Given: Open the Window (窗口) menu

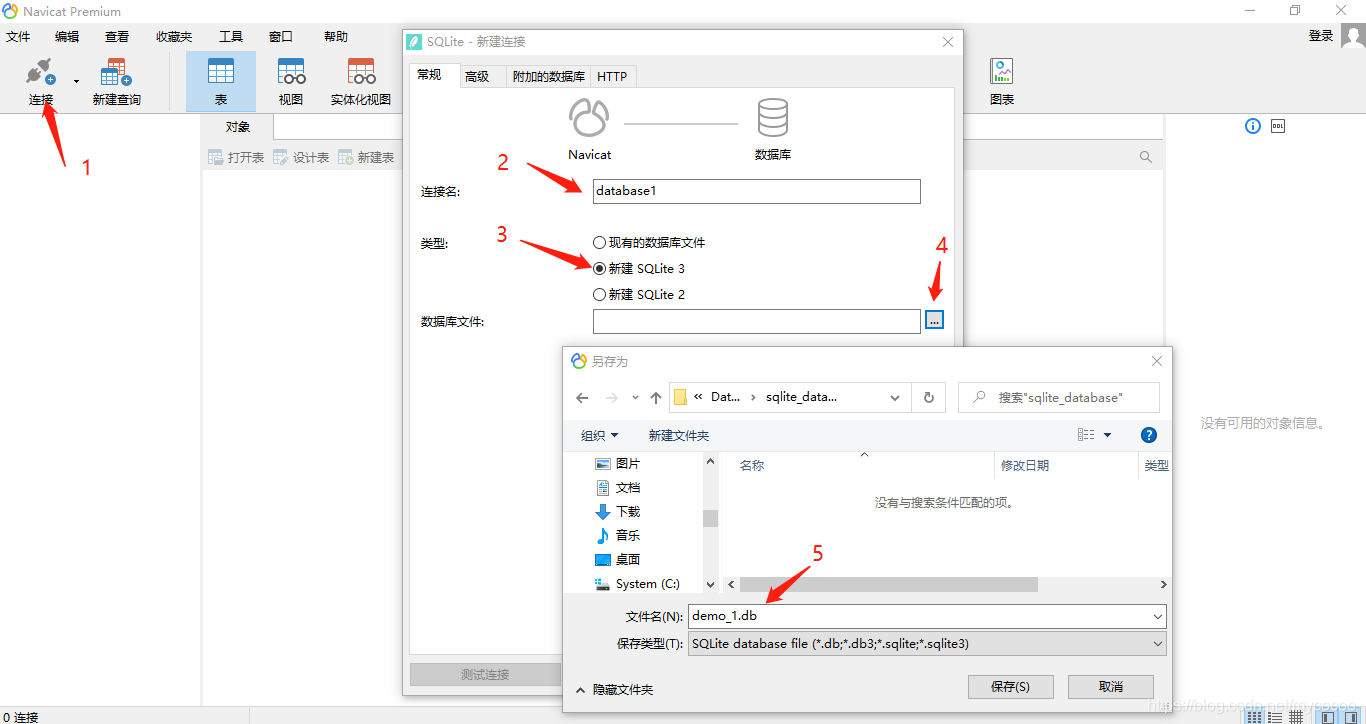Looking at the screenshot, I should (x=281, y=37).
